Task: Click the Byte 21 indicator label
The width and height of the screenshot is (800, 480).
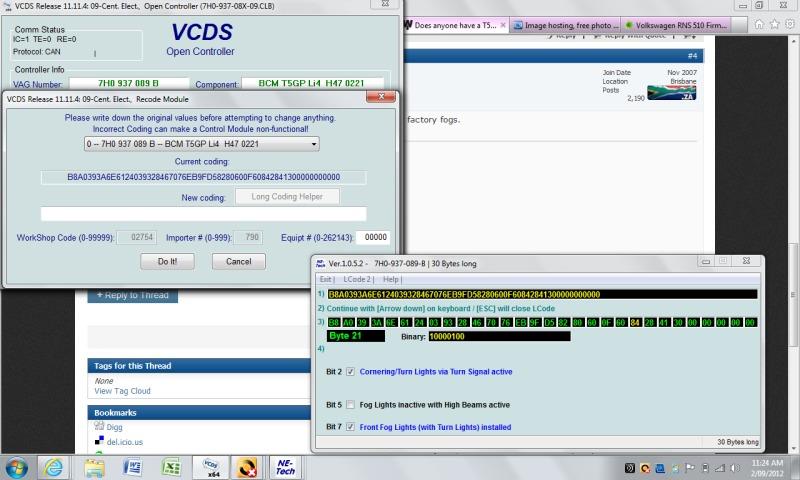Action: coord(356,336)
